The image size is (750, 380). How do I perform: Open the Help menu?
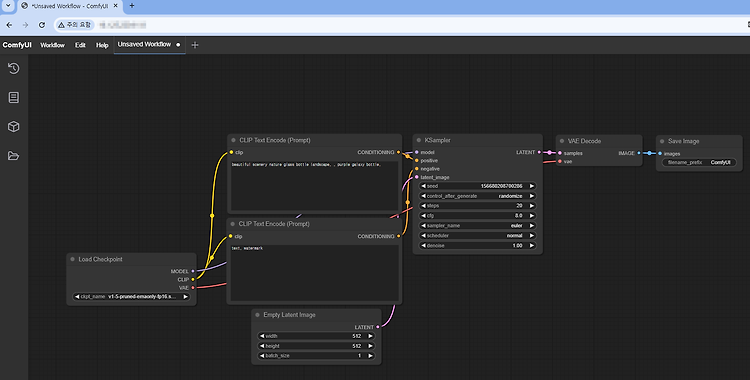click(102, 45)
